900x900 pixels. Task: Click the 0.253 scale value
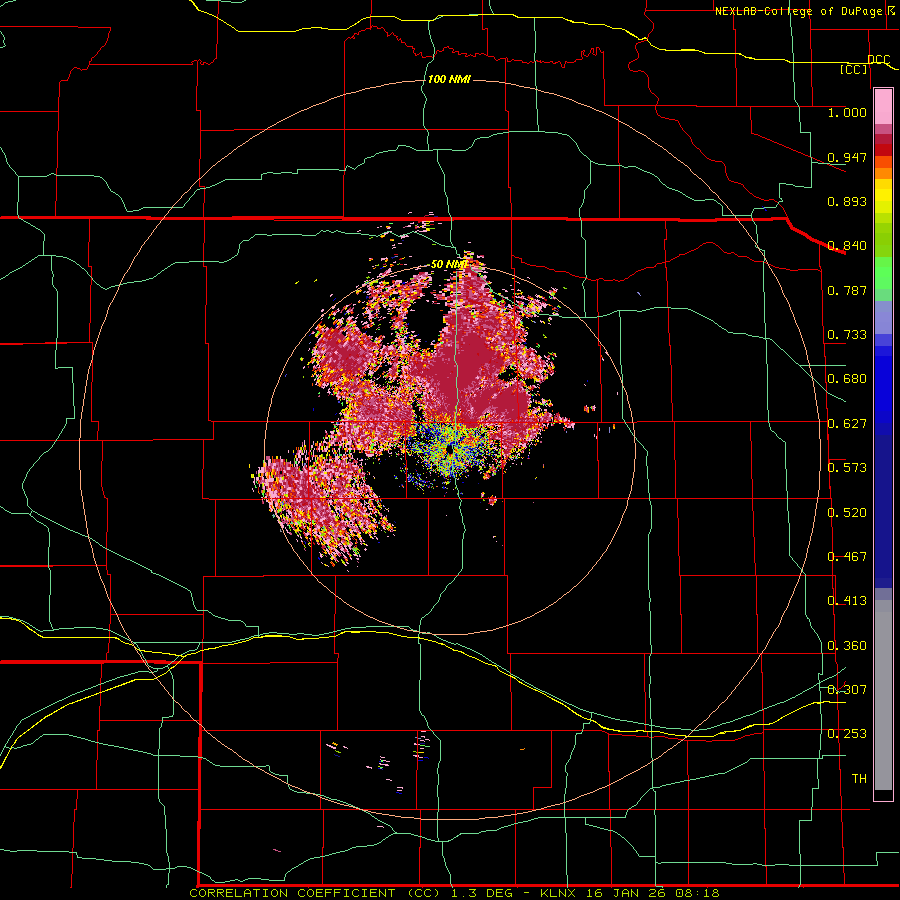pyautogui.click(x=847, y=734)
